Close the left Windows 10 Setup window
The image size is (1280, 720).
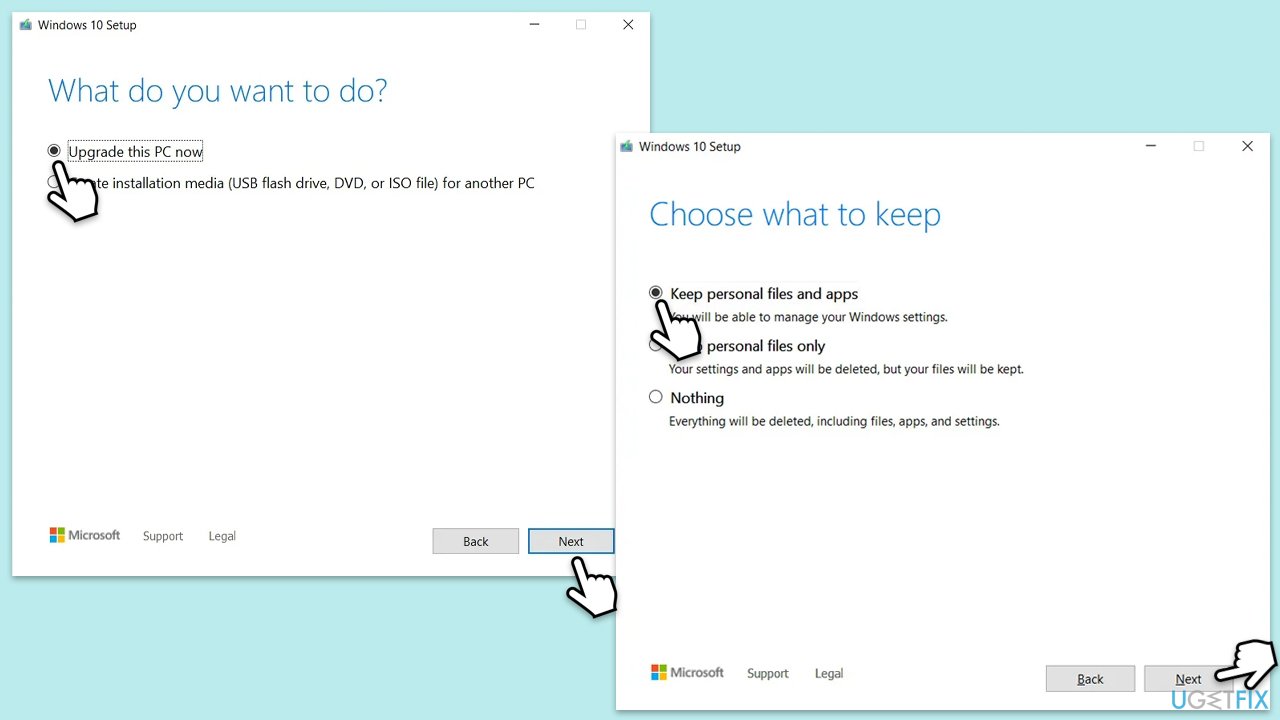[x=628, y=25]
